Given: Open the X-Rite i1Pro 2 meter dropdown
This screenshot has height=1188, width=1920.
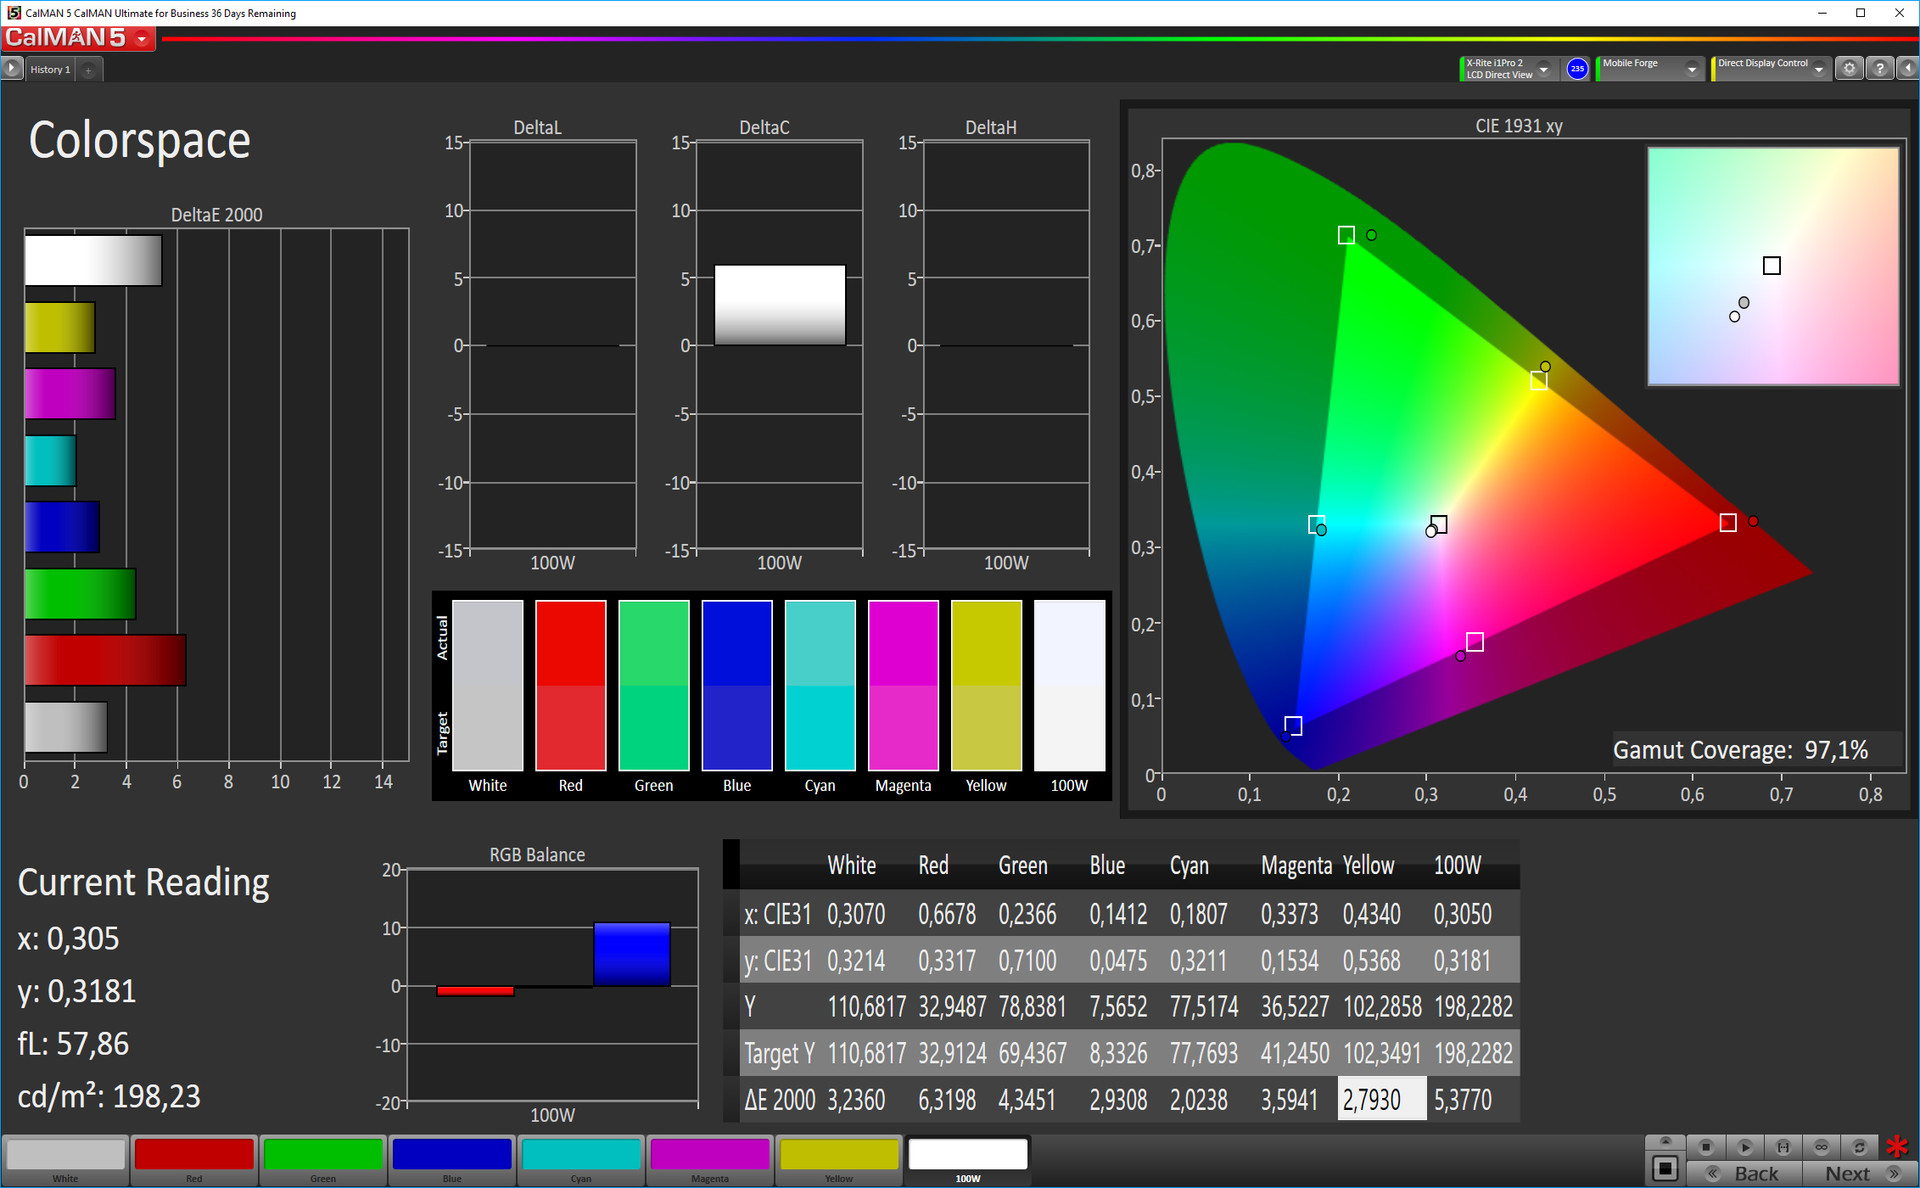Looking at the screenshot, I should click(x=1544, y=69).
